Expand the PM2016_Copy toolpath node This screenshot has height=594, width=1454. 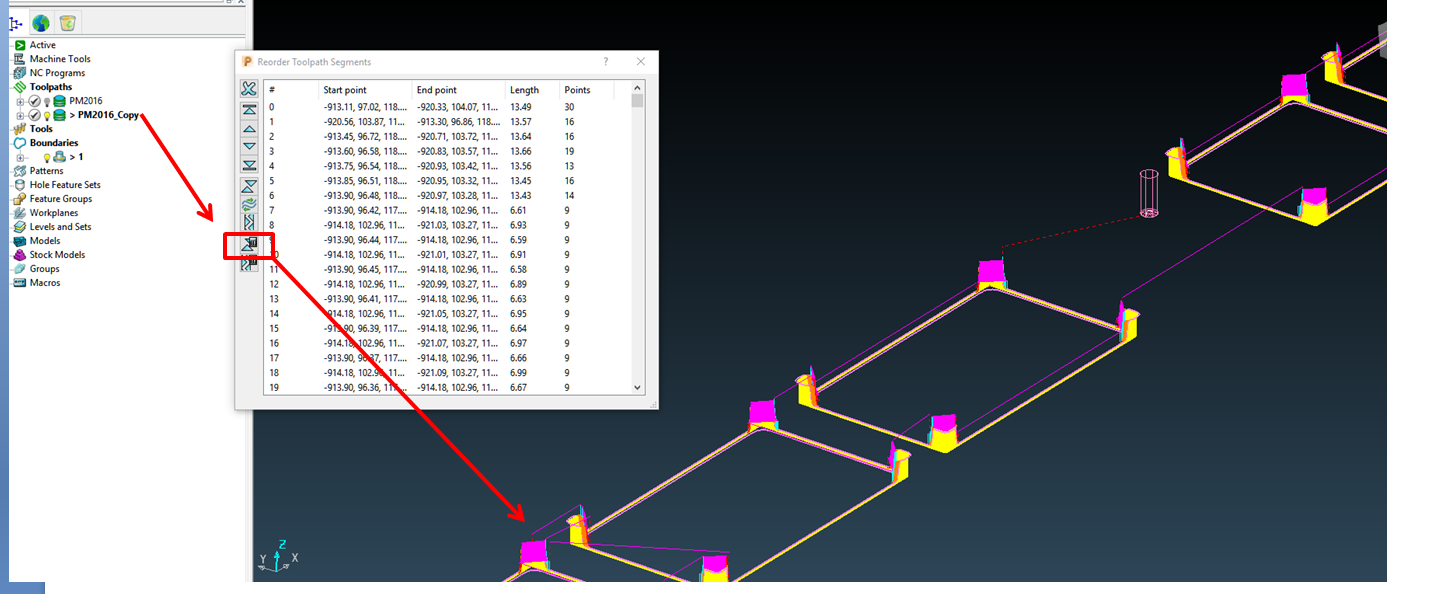[20, 115]
